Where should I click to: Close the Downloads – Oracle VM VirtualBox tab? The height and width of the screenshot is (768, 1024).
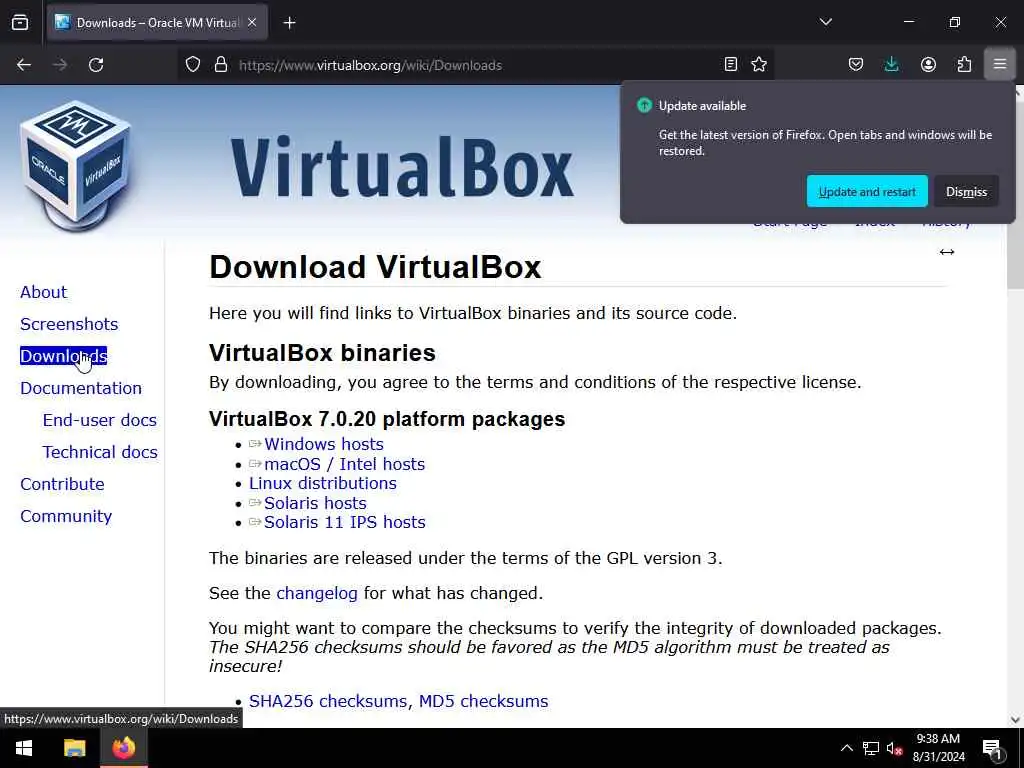point(252,23)
